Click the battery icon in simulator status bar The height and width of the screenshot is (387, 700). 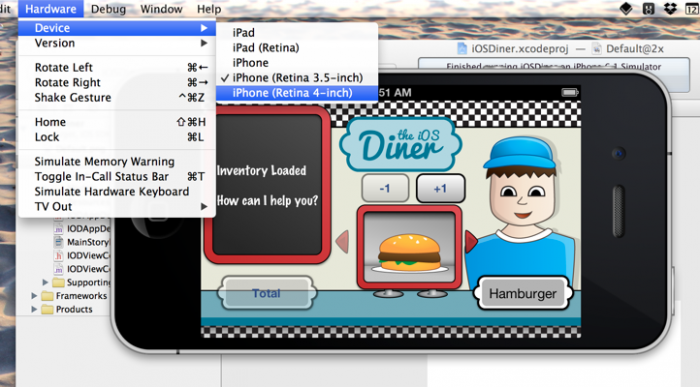click(x=570, y=92)
